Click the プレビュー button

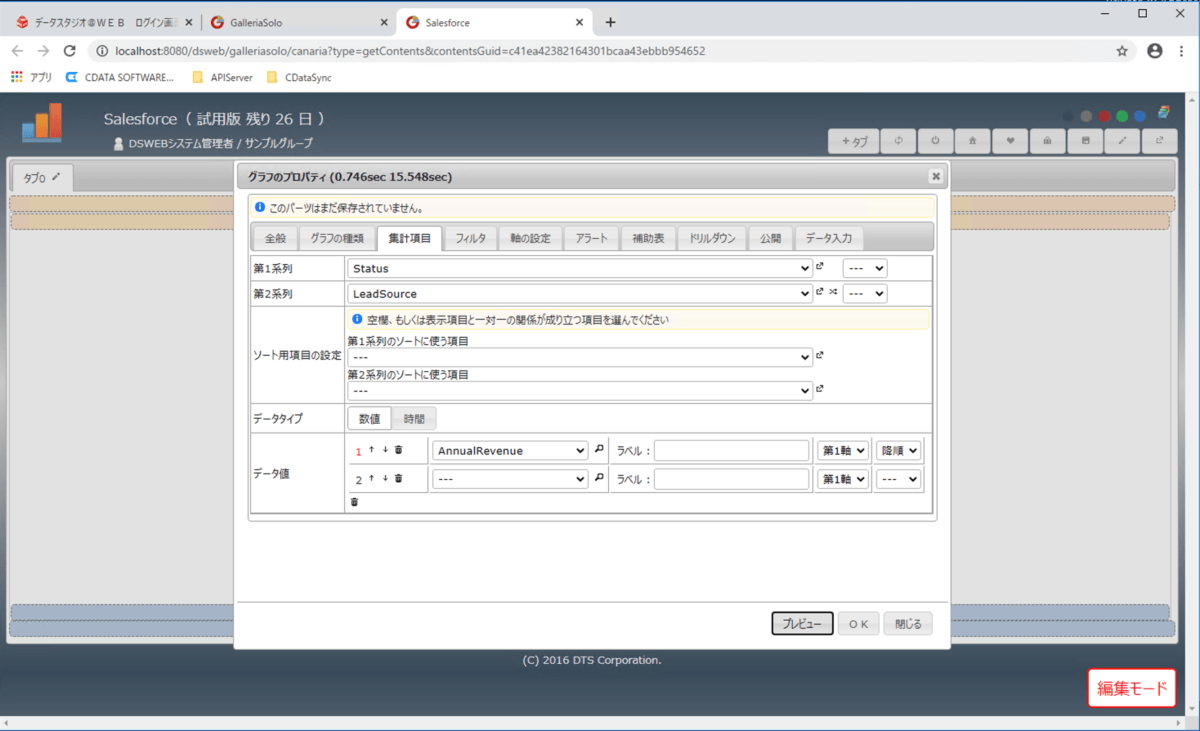click(802, 624)
